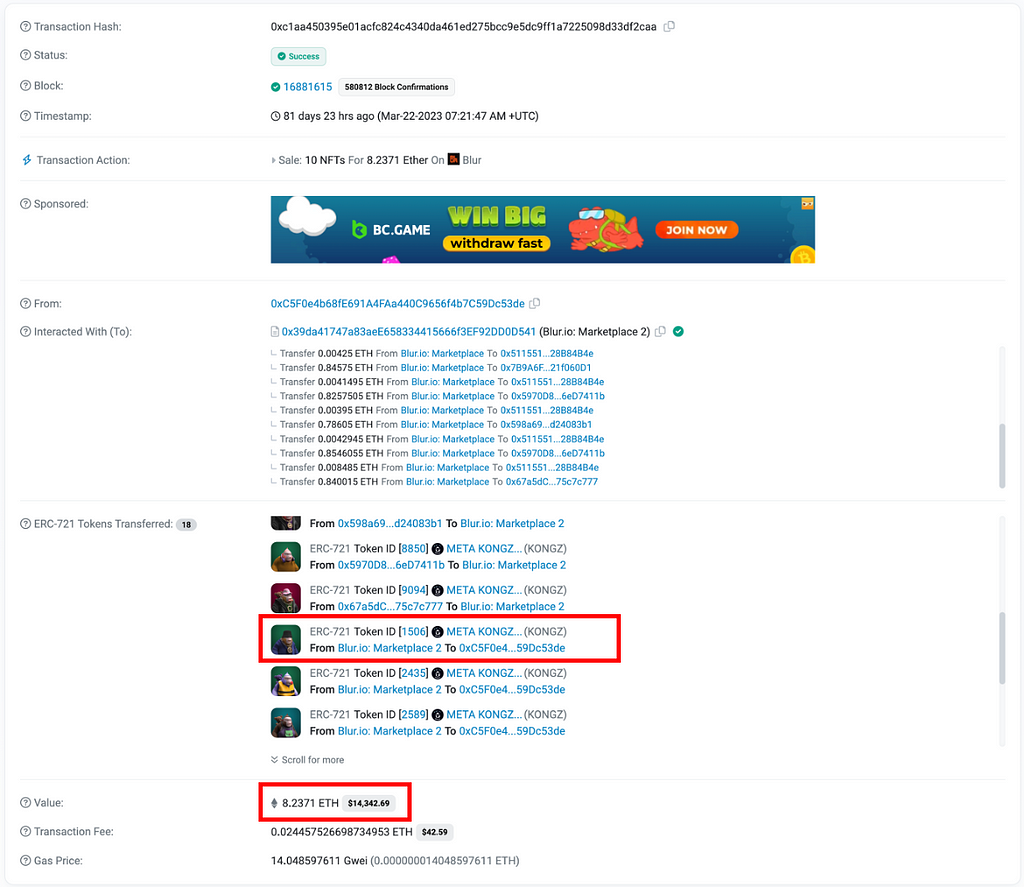Click the help icon beside Value
The width and height of the screenshot is (1024, 887).
25,803
